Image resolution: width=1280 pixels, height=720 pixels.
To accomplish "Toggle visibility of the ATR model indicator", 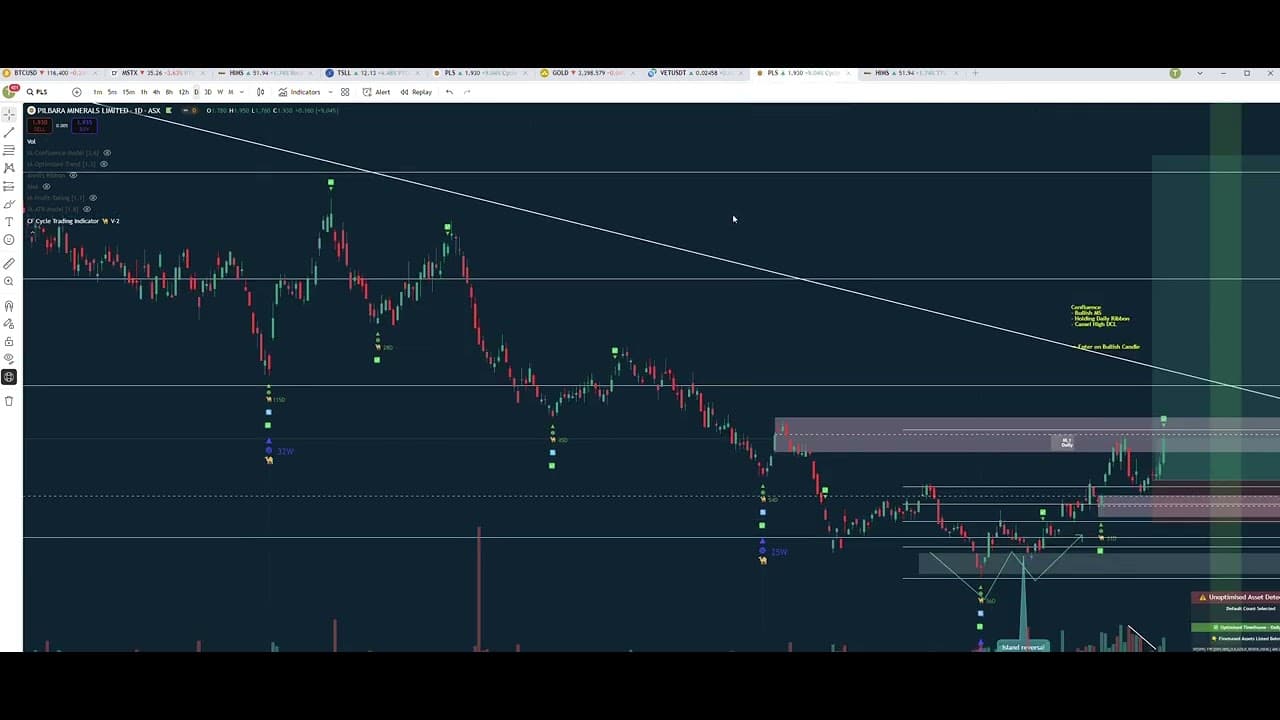I will click(x=87, y=209).
